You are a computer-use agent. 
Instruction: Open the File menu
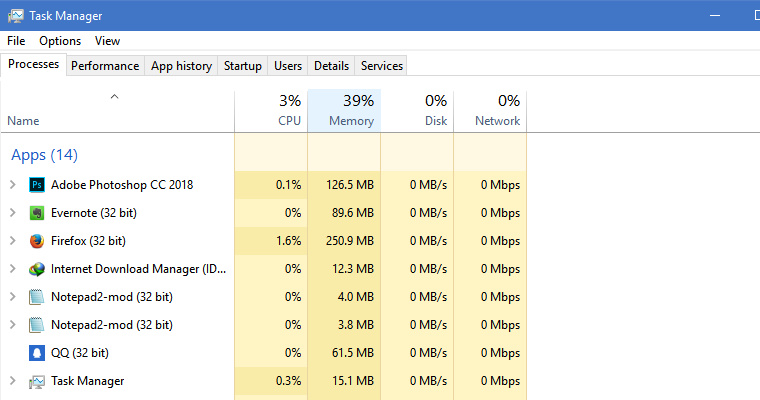point(16,41)
